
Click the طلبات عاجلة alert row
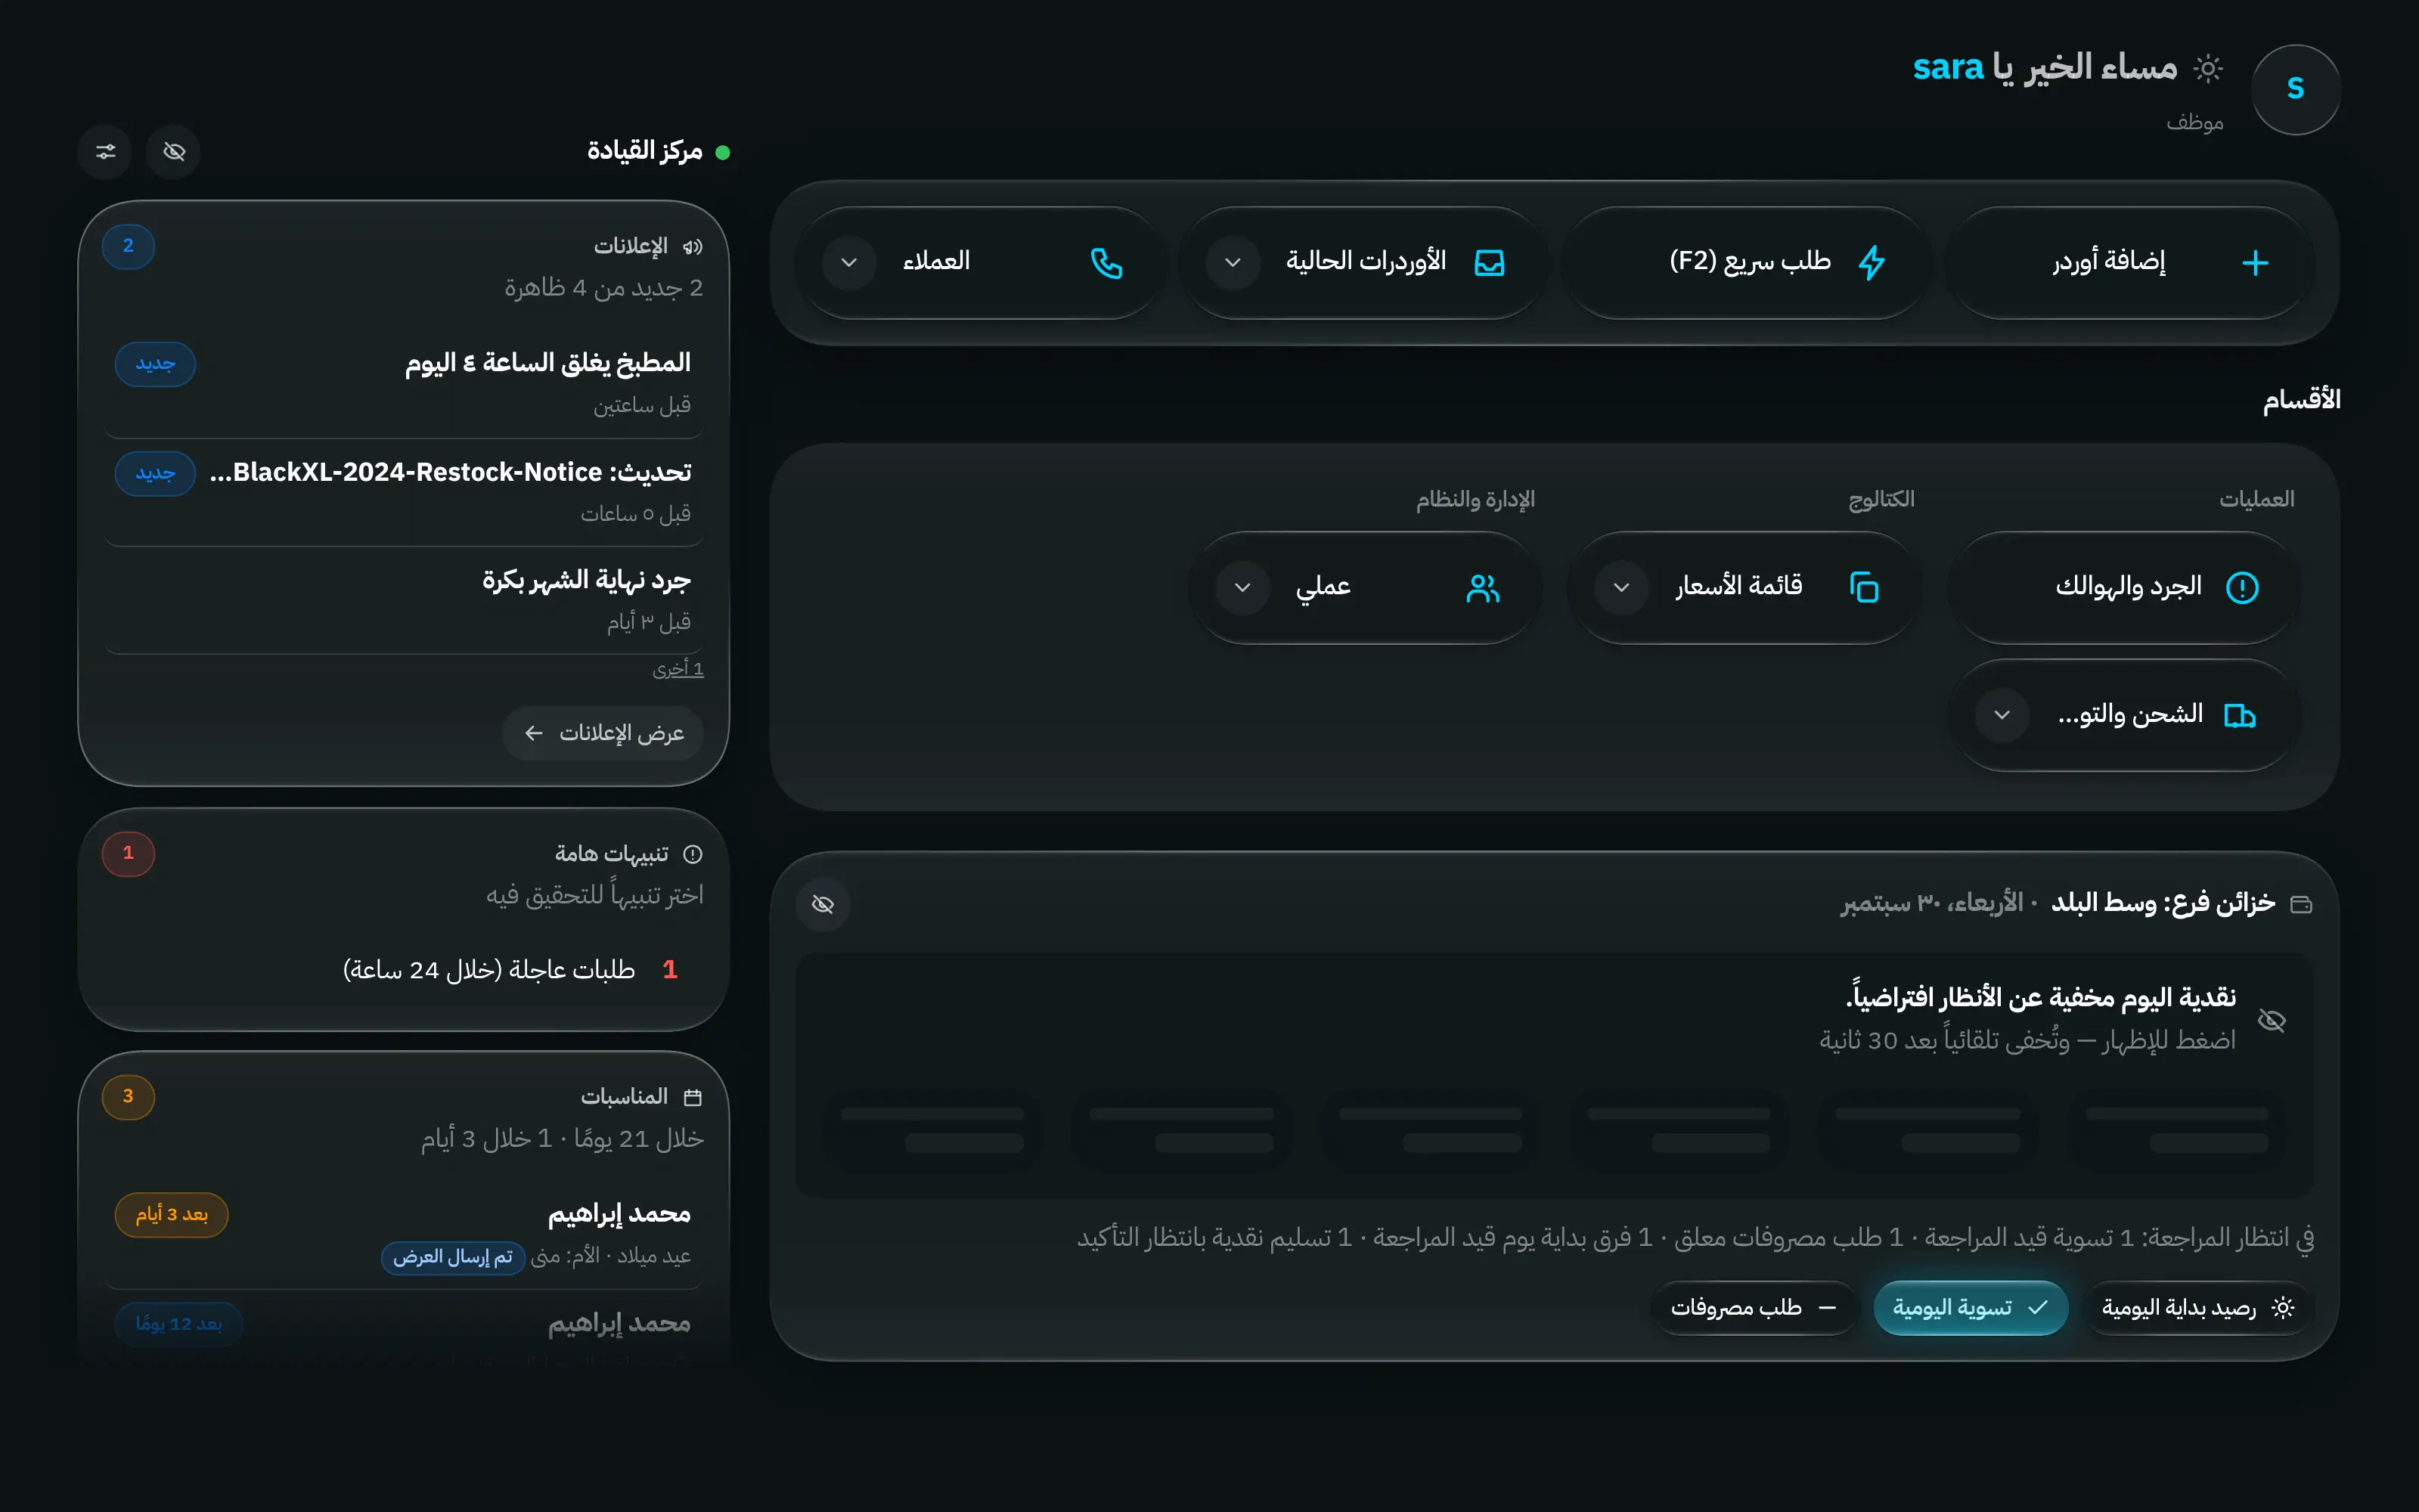[404, 970]
